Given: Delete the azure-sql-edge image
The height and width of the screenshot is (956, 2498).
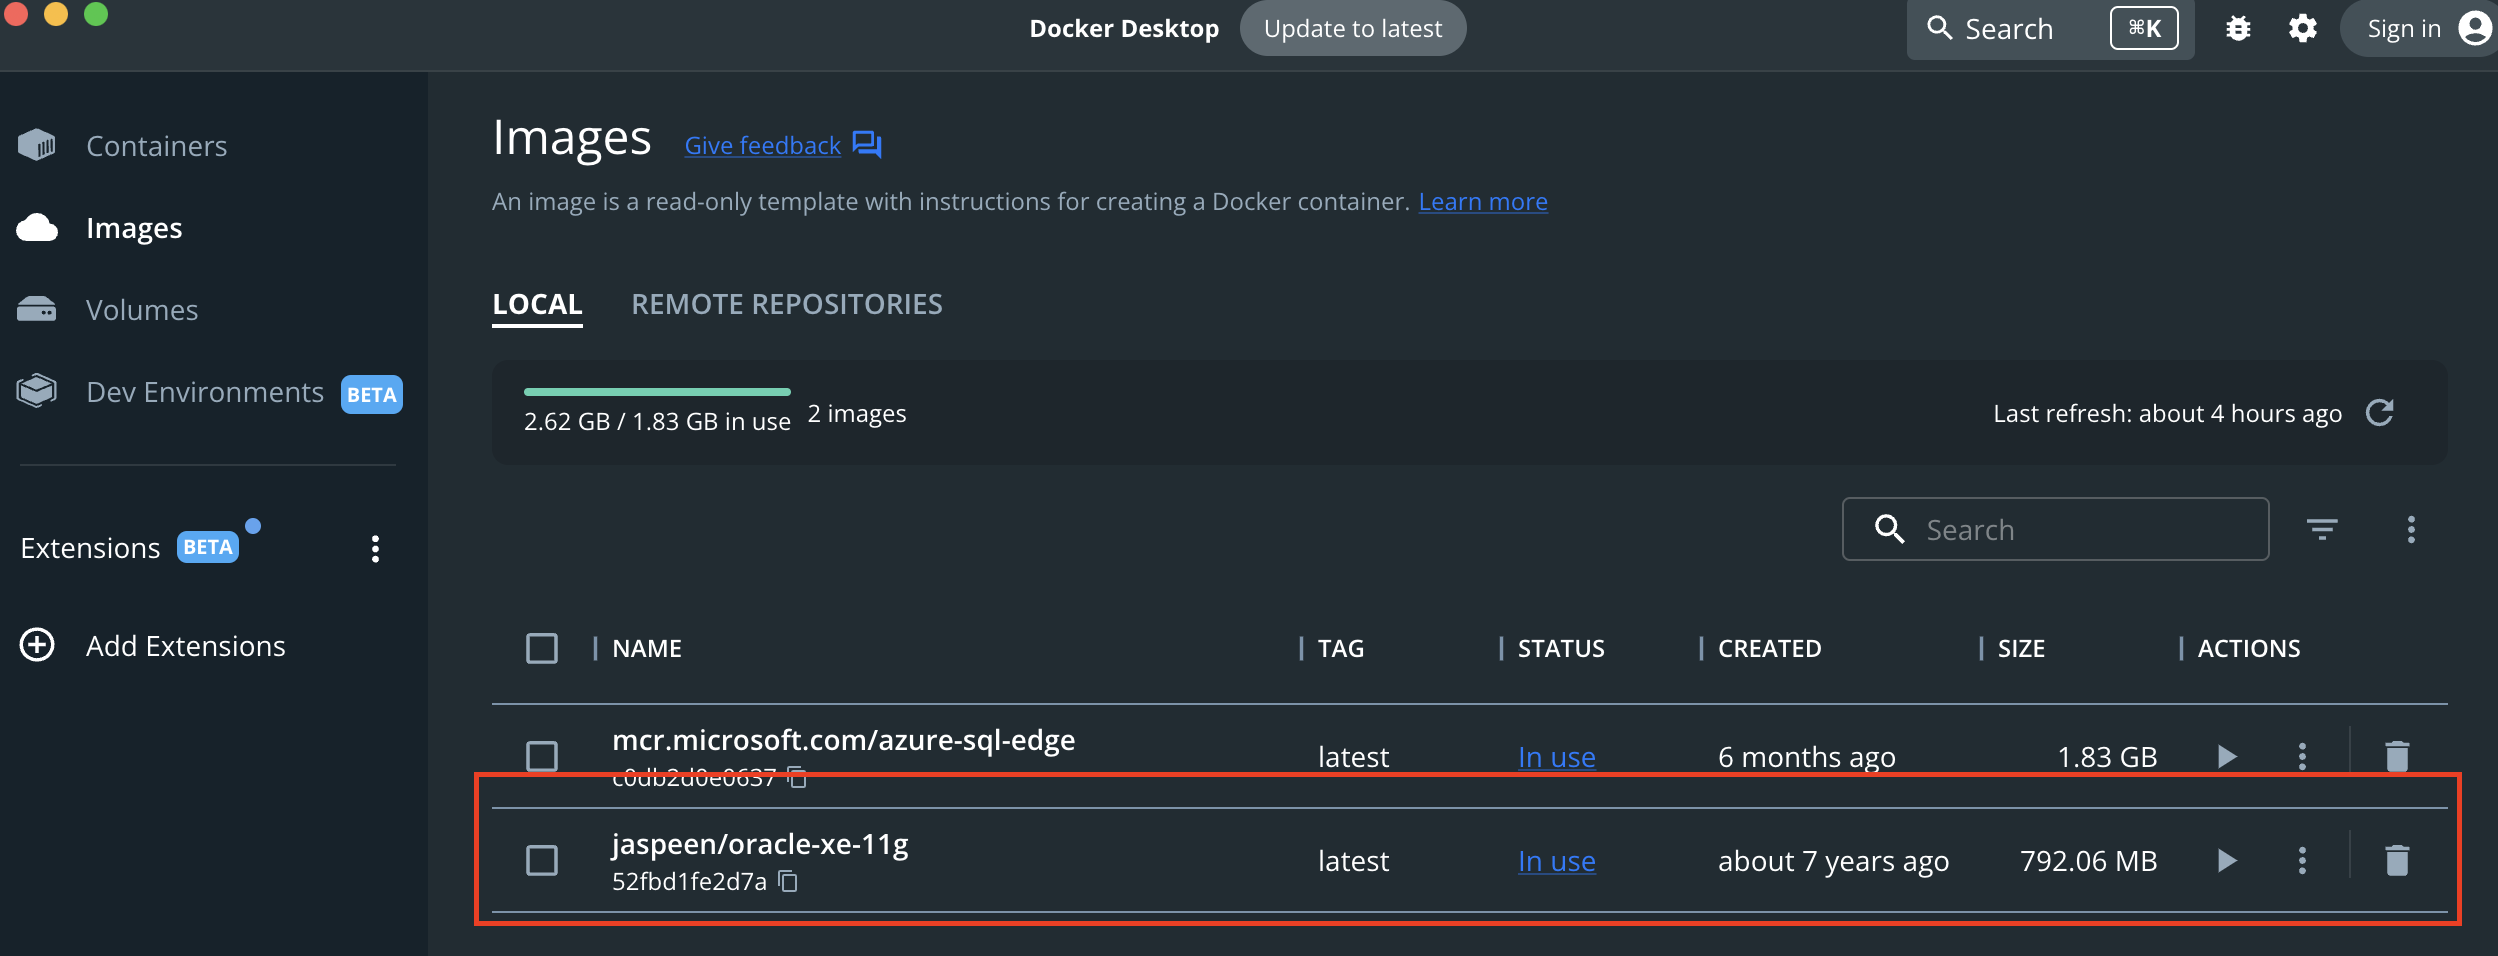Looking at the screenshot, I should [x=2397, y=756].
